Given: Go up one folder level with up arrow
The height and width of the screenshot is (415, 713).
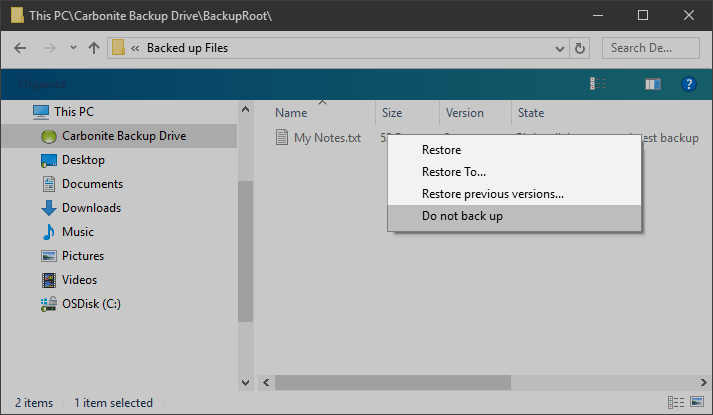Looking at the screenshot, I should tap(94, 47).
